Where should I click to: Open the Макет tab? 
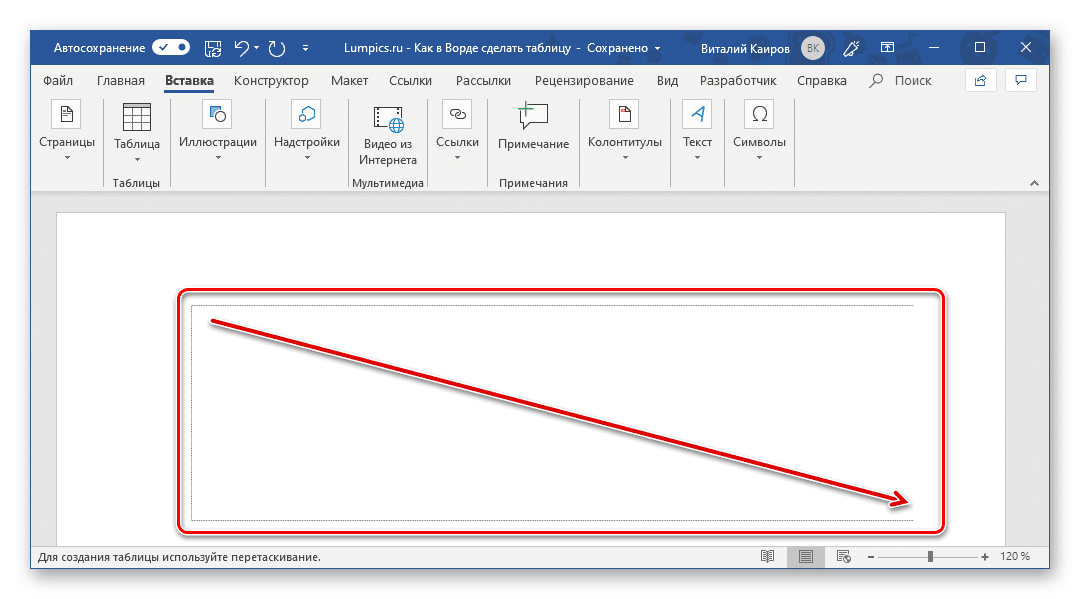349,81
